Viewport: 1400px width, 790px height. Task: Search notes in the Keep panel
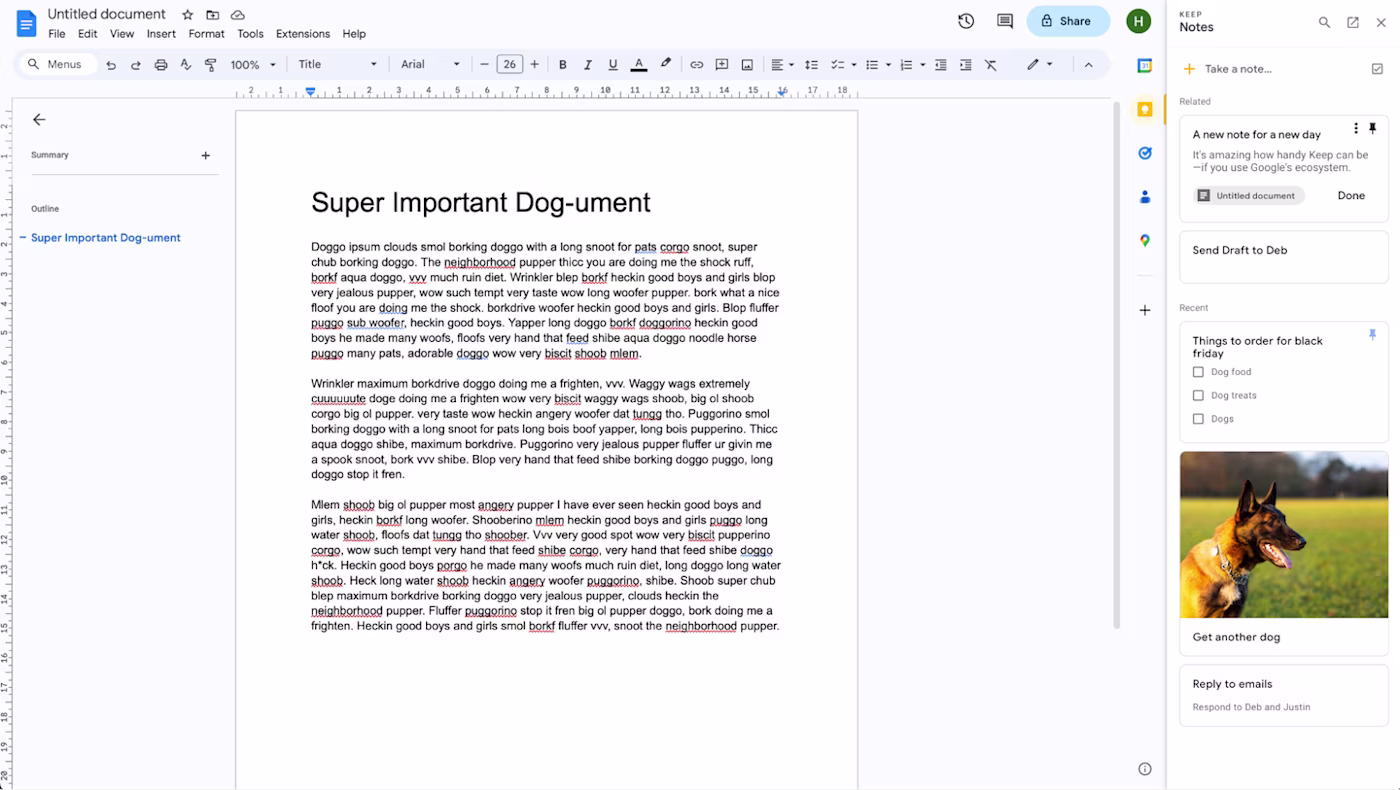1325,22
